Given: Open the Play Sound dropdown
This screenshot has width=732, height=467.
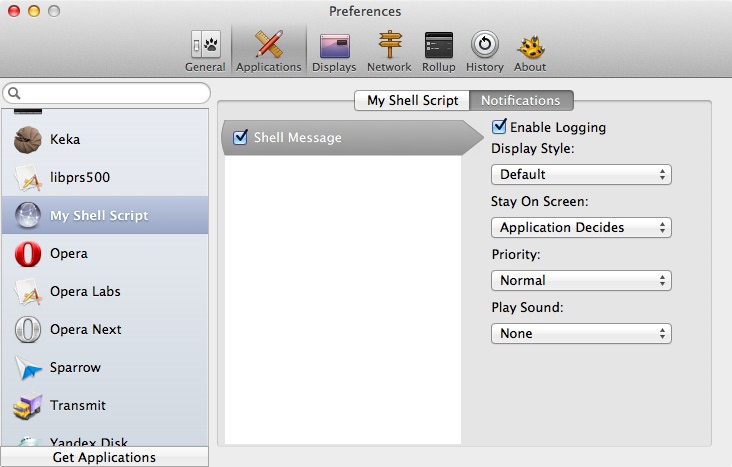Looking at the screenshot, I should pos(581,333).
